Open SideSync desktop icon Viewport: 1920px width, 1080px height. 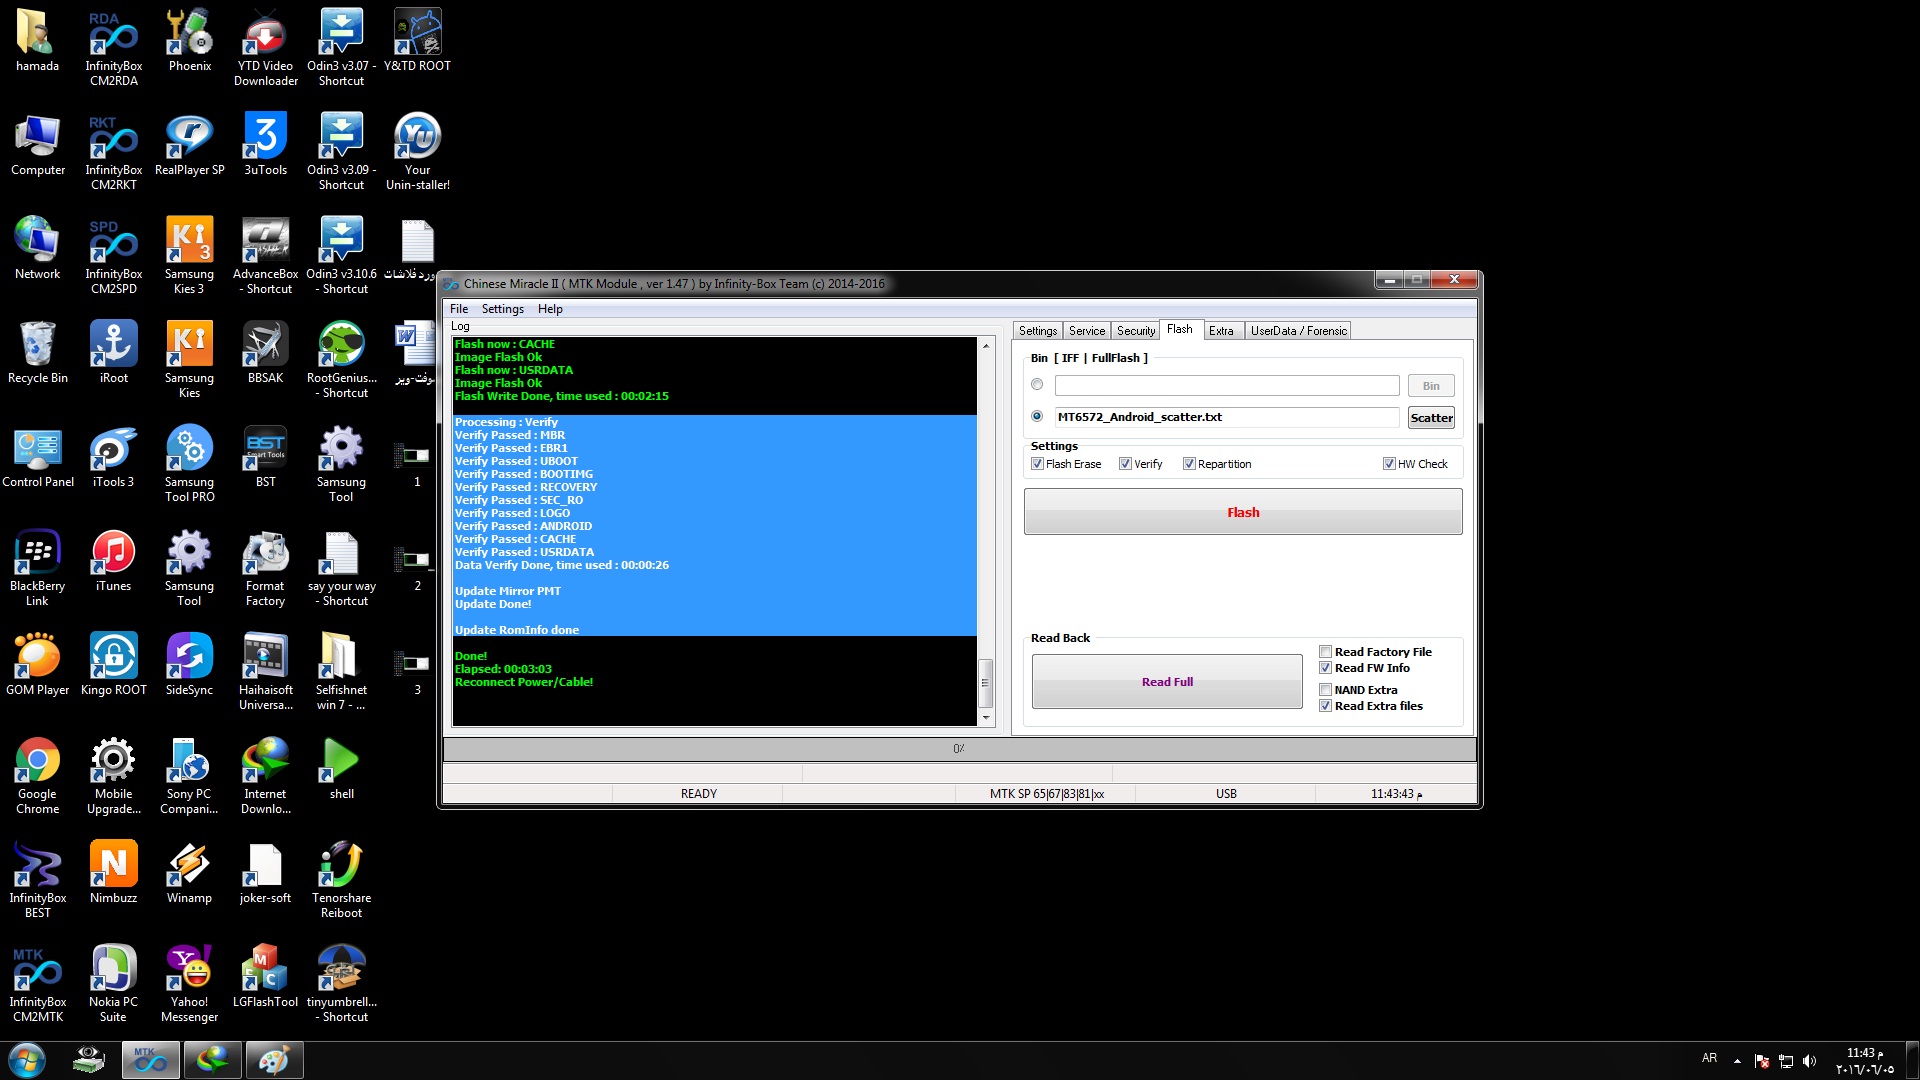pyautogui.click(x=190, y=664)
